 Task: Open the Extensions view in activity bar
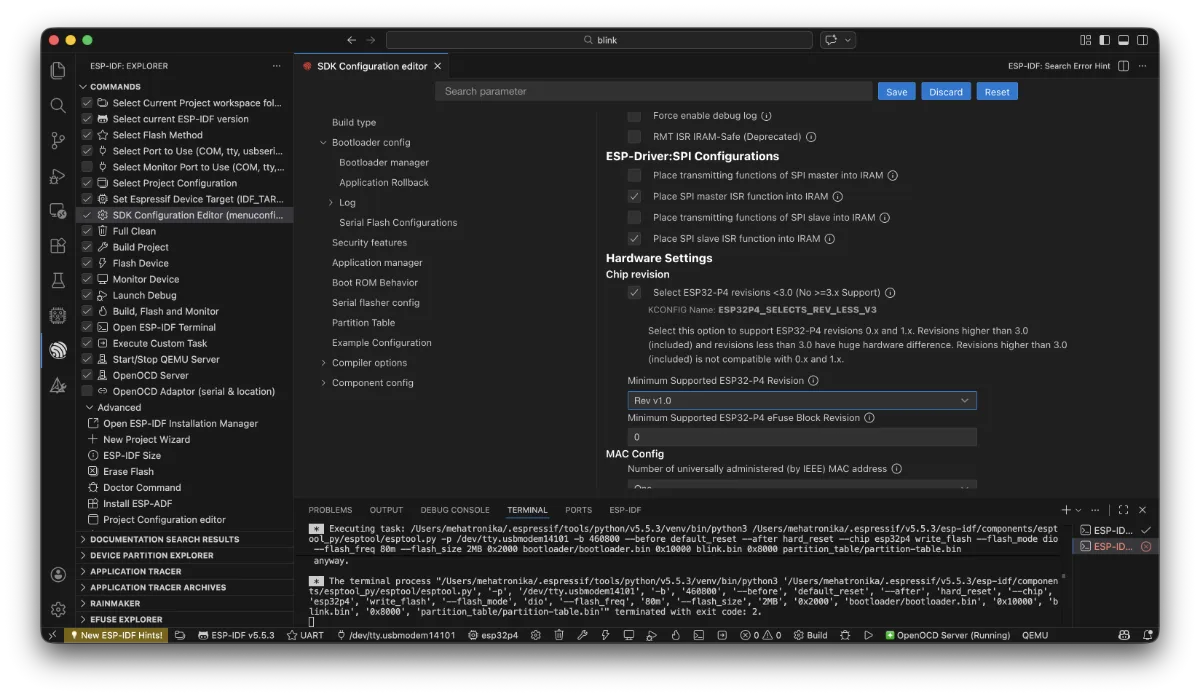point(58,246)
